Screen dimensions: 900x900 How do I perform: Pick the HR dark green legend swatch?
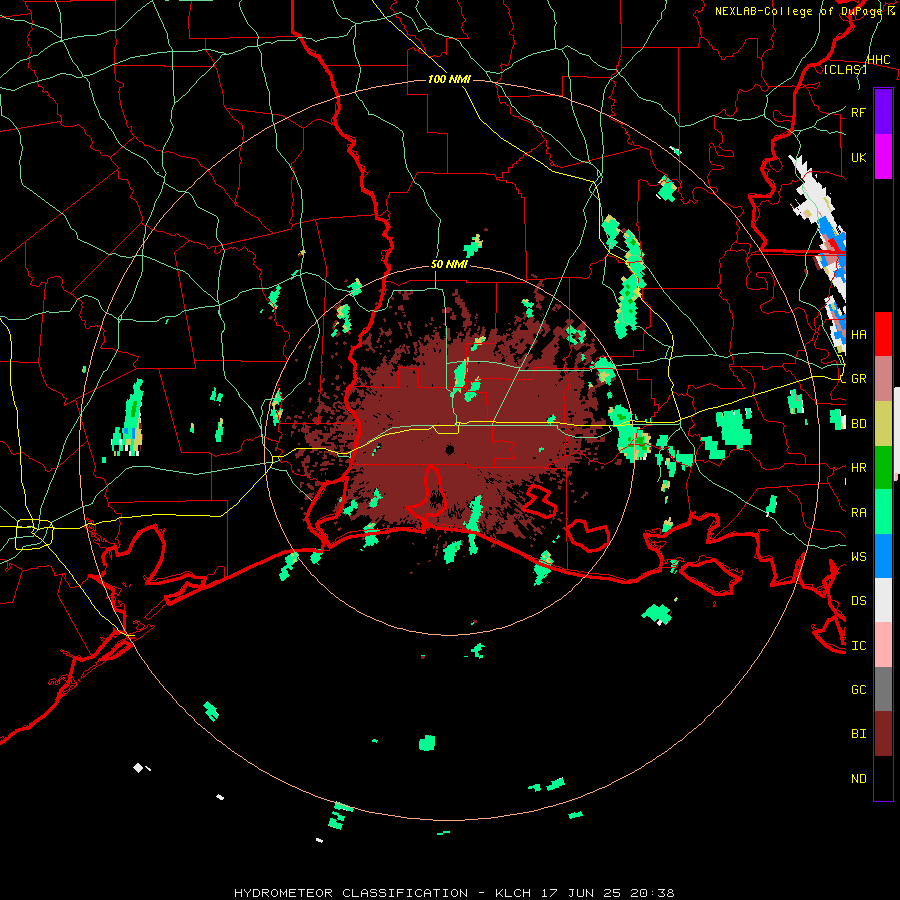coord(883,468)
